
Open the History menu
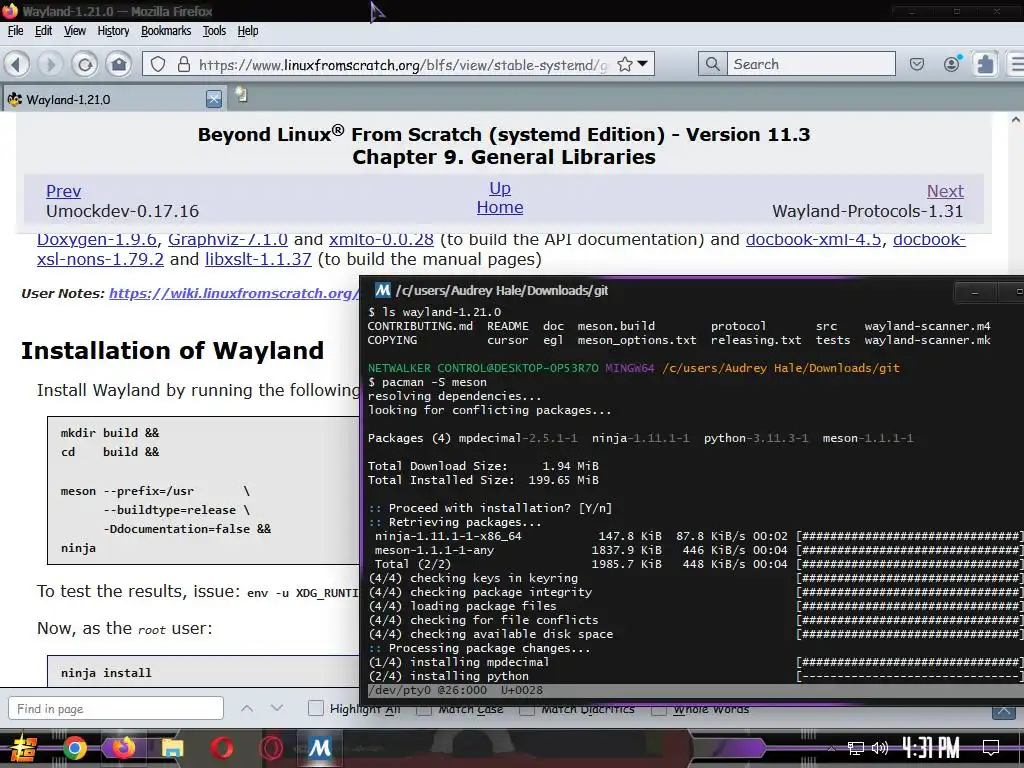[113, 31]
